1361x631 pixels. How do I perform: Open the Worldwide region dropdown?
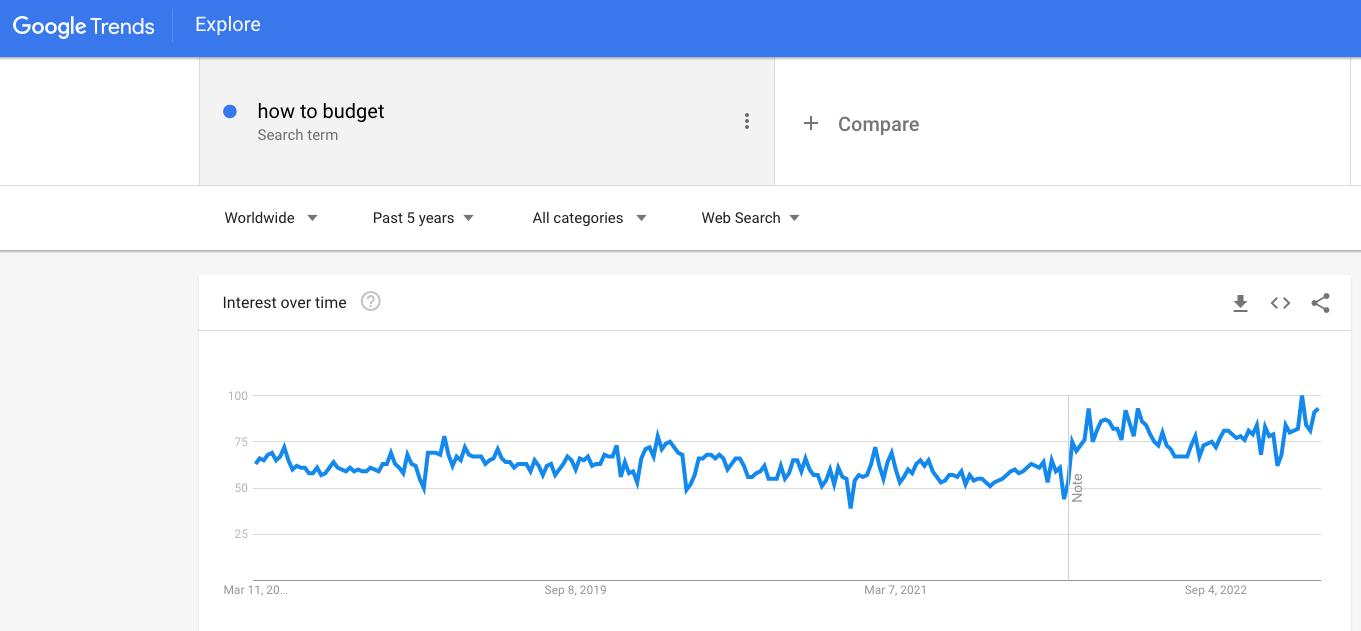tap(271, 218)
